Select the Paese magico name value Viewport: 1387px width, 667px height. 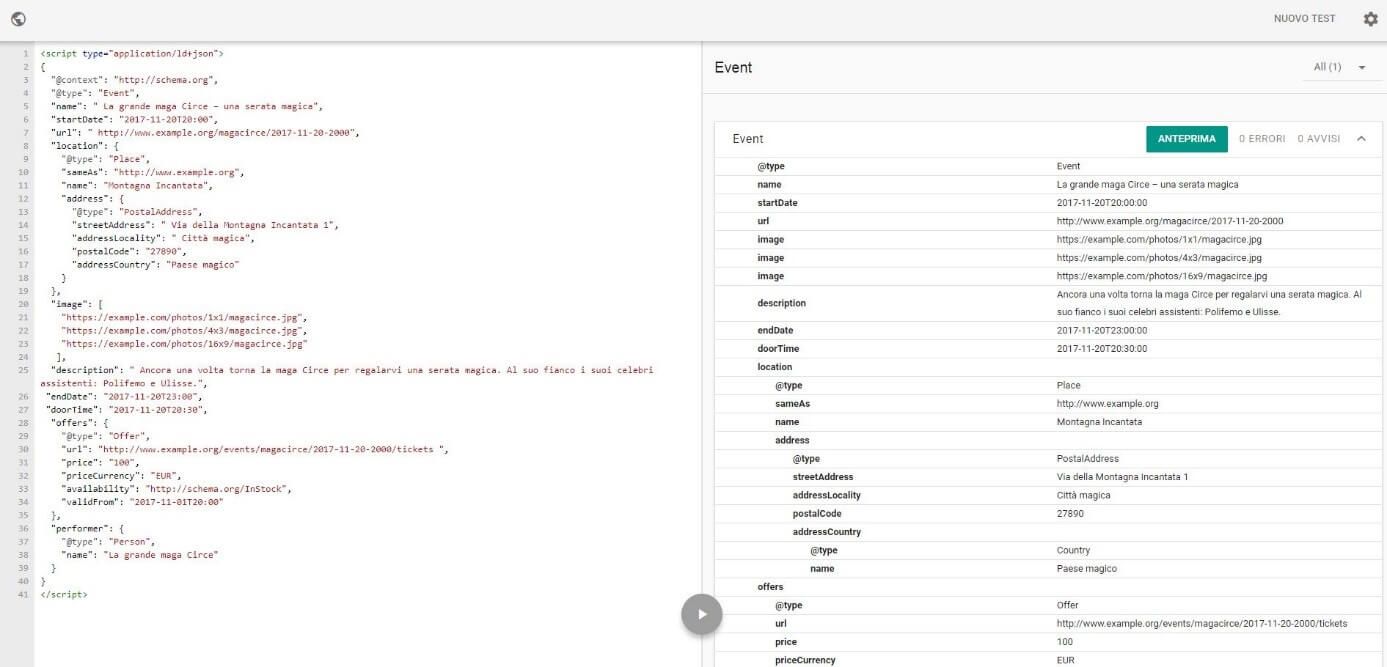click(x=1085, y=569)
